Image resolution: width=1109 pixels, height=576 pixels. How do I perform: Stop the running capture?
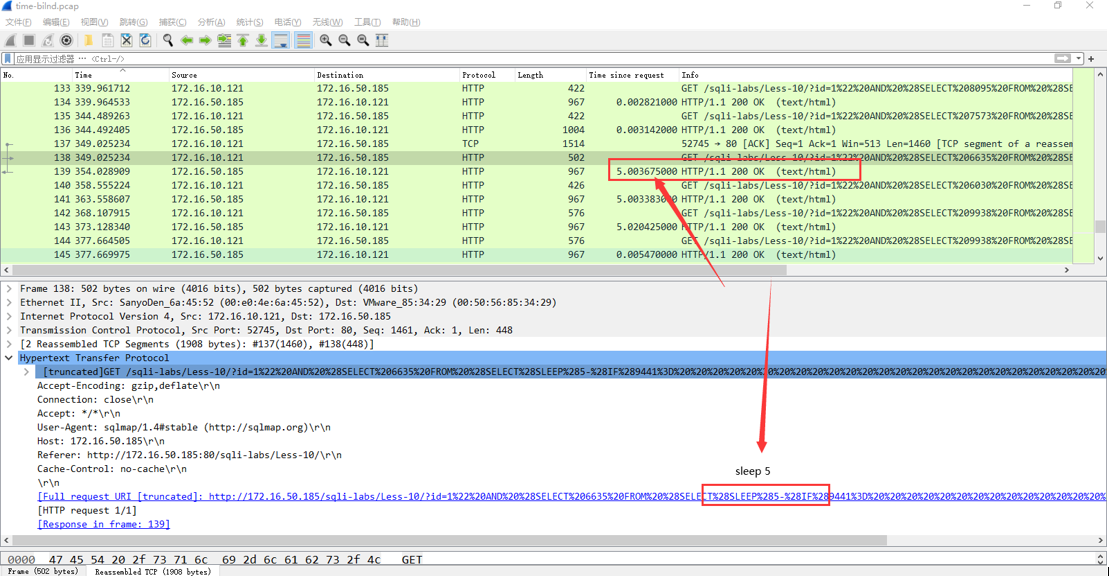tap(29, 40)
